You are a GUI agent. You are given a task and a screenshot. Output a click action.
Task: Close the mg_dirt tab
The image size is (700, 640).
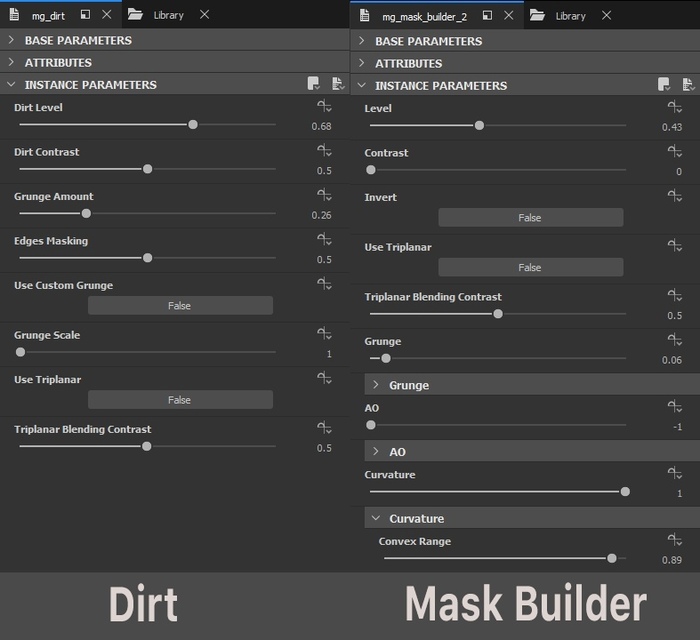pos(106,15)
